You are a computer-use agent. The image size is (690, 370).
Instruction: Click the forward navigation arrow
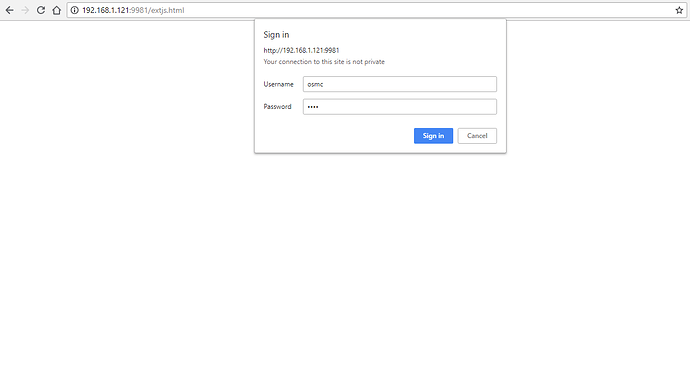coord(25,10)
